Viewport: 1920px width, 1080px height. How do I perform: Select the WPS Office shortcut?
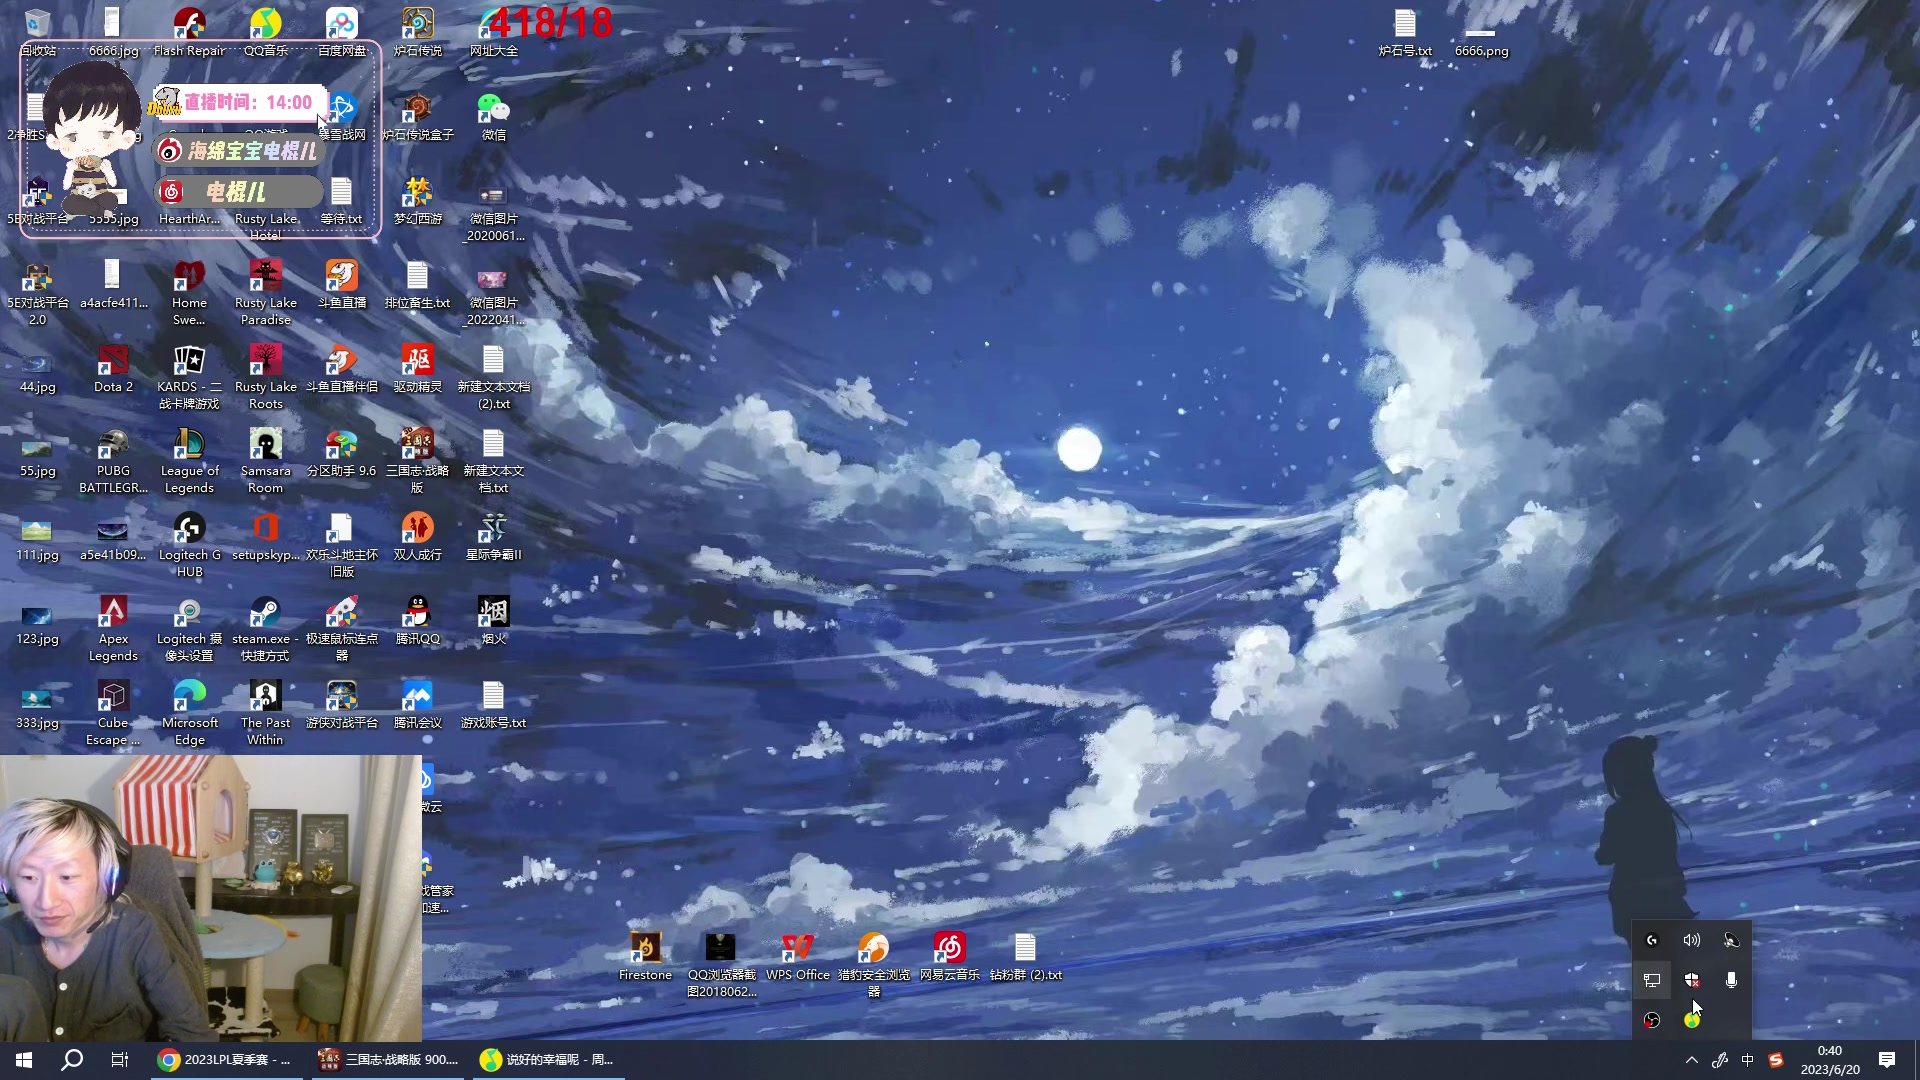(798, 956)
